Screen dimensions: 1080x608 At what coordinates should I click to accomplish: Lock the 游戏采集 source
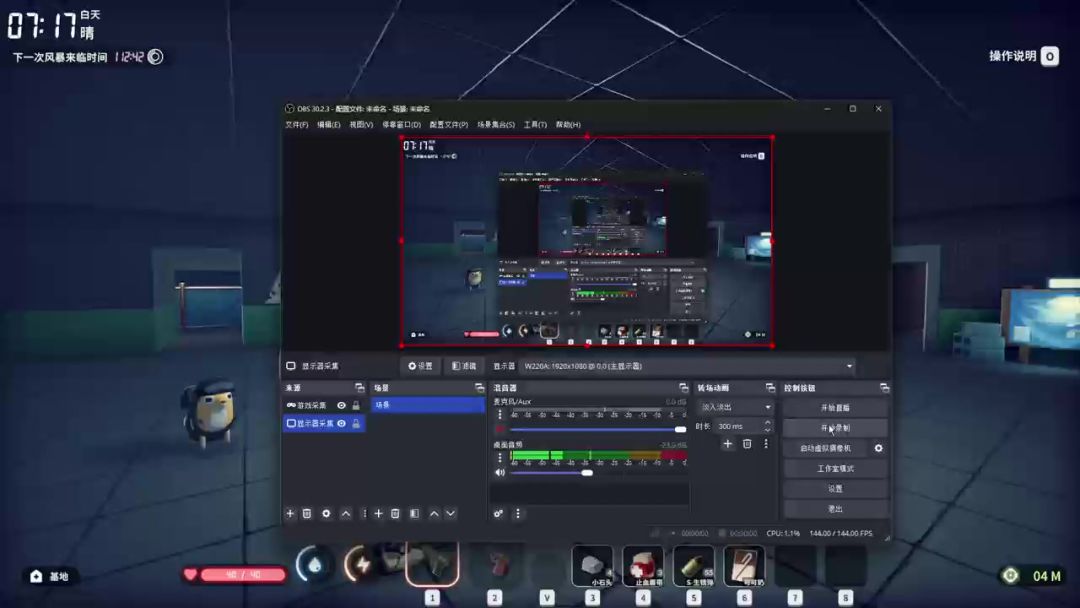pyautogui.click(x=356, y=406)
